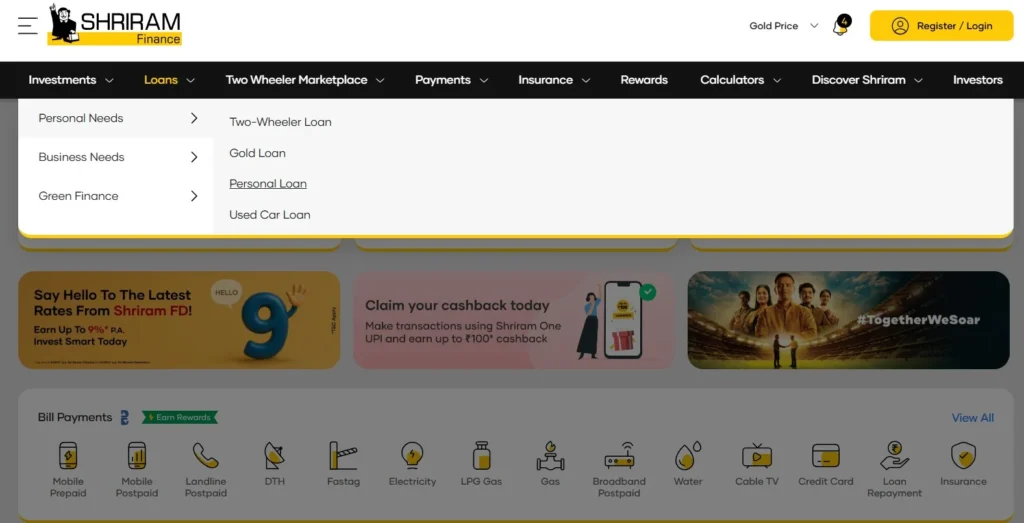Open the Investors menu item
The height and width of the screenshot is (523, 1024).
978,80
